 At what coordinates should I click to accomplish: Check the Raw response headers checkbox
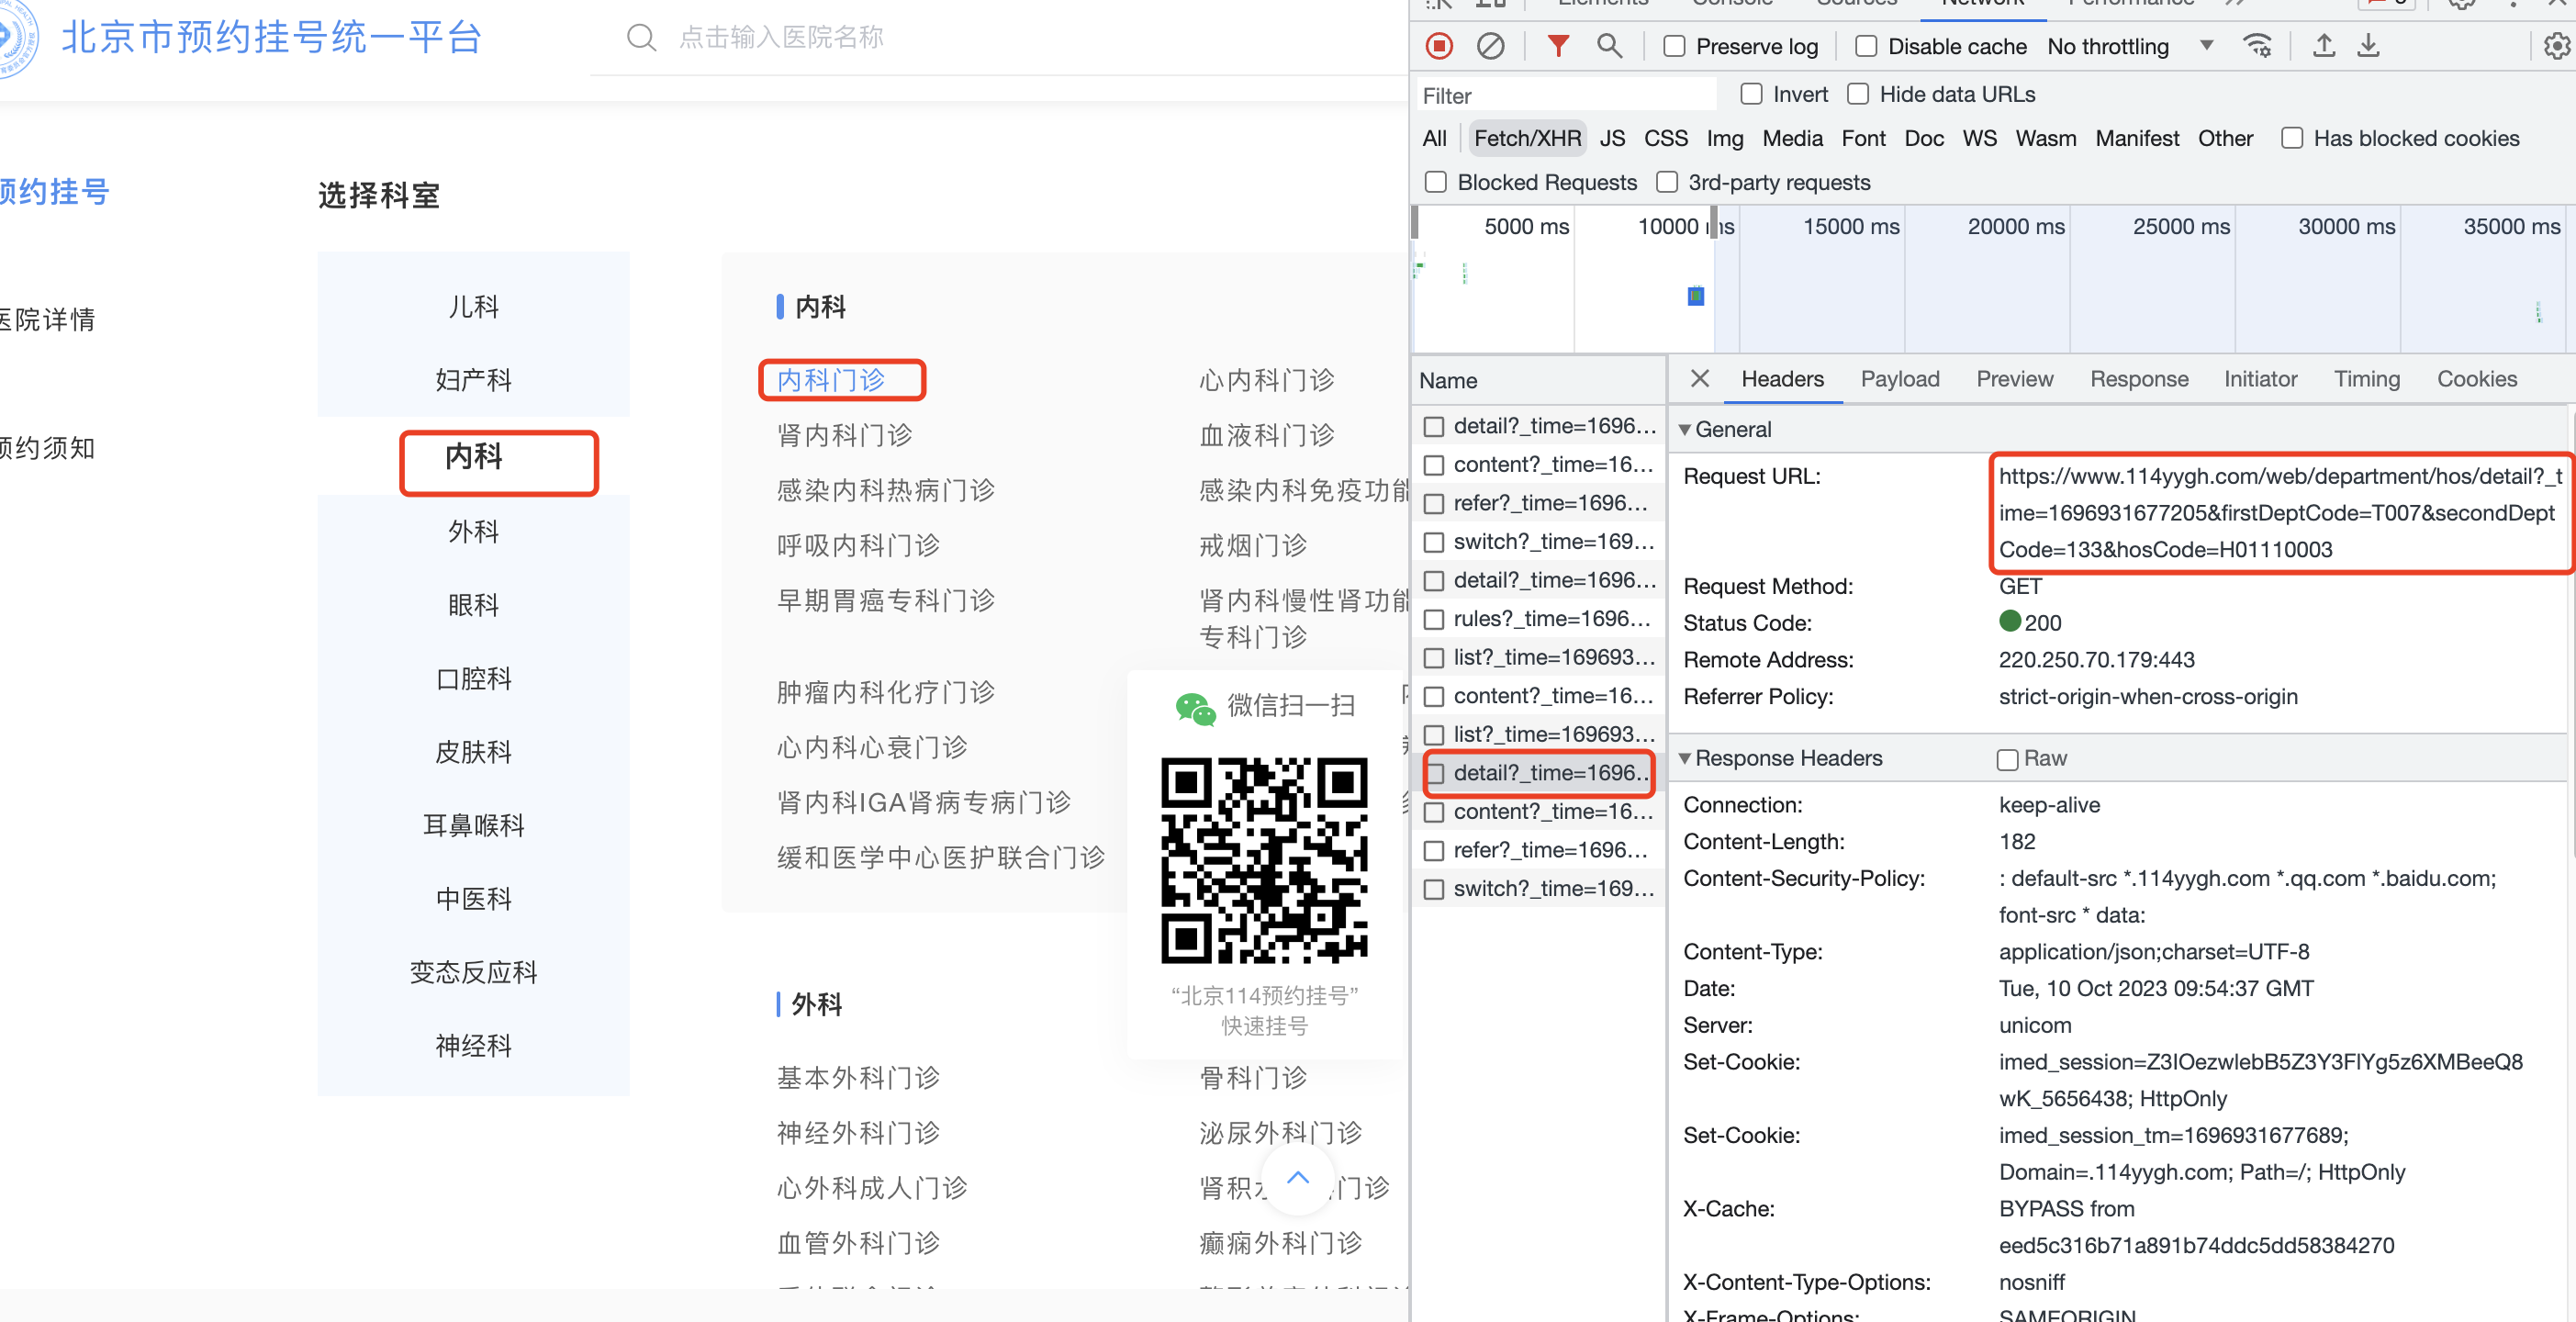2007,759
